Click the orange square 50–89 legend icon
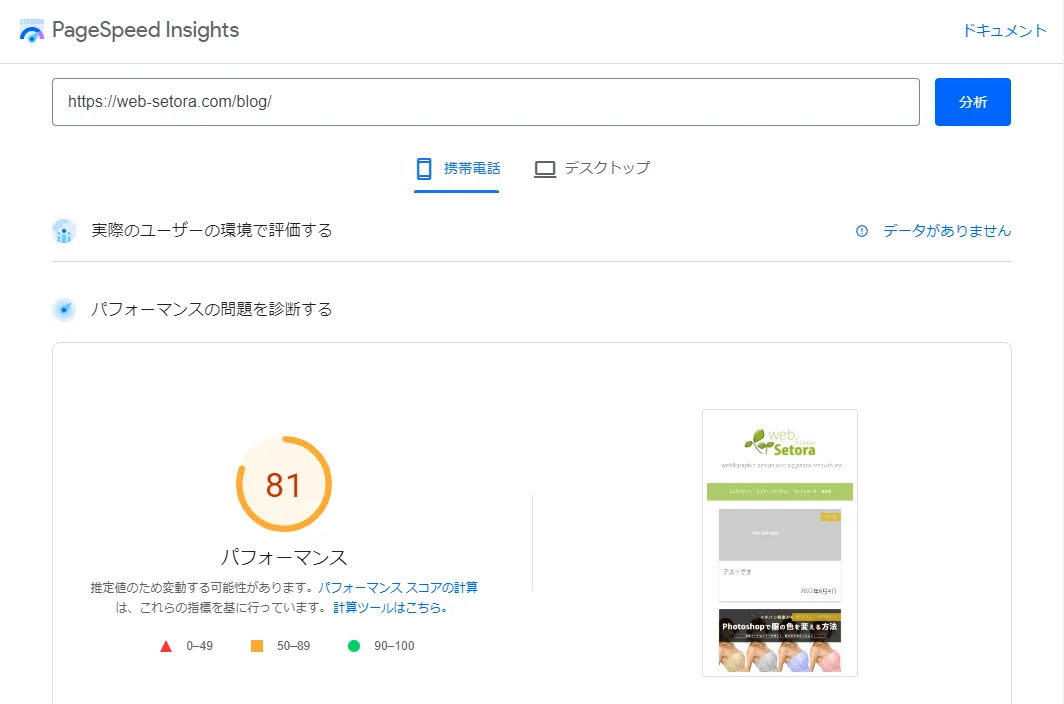The width and height of the screenshot is (1064, 704). 257,646
